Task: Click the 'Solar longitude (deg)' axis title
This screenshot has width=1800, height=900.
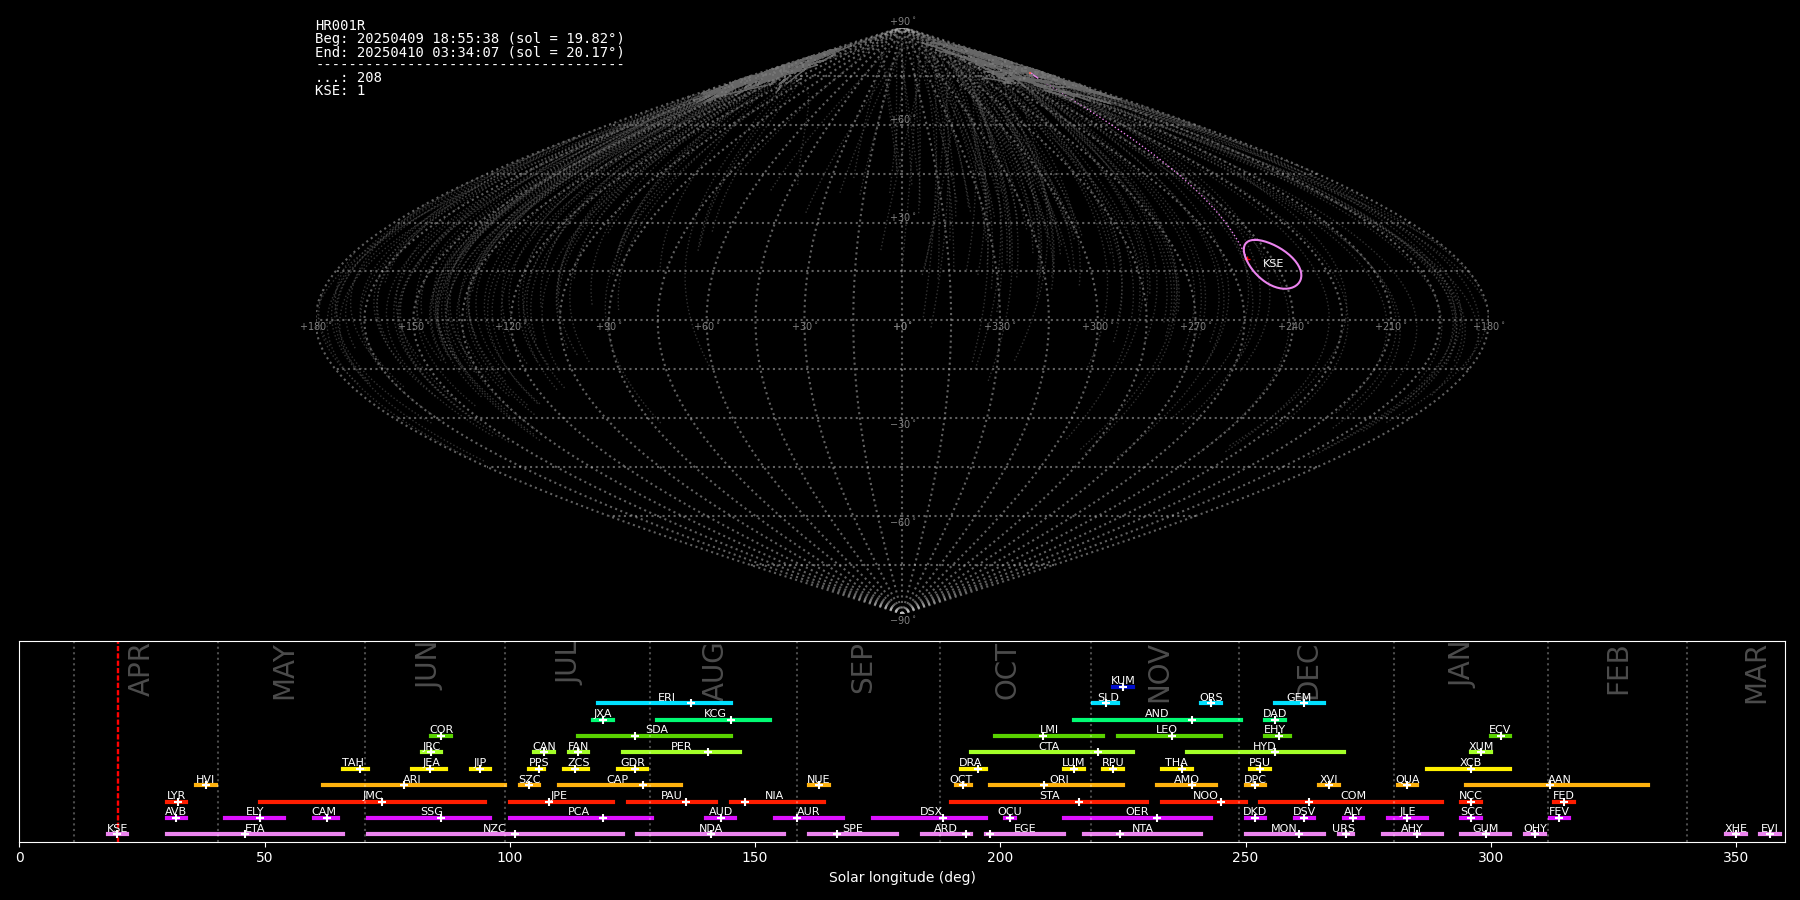Action: click(x=902, y=877)
